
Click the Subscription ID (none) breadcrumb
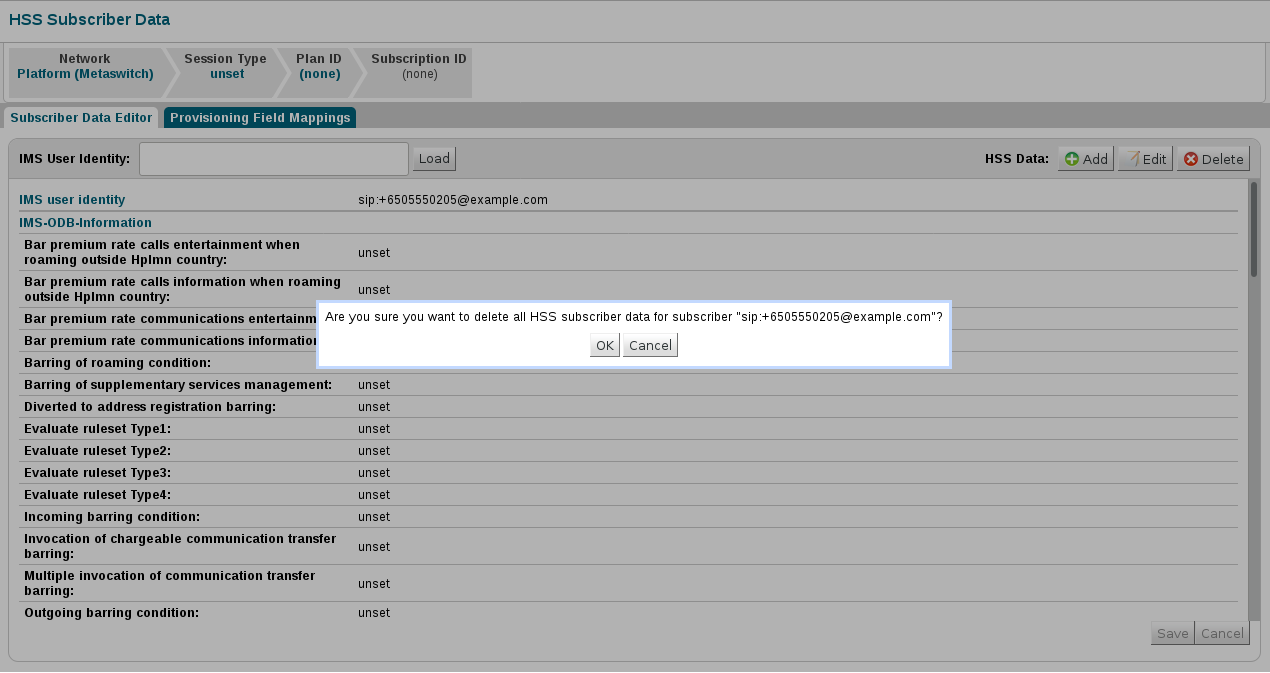pos(419,67)
